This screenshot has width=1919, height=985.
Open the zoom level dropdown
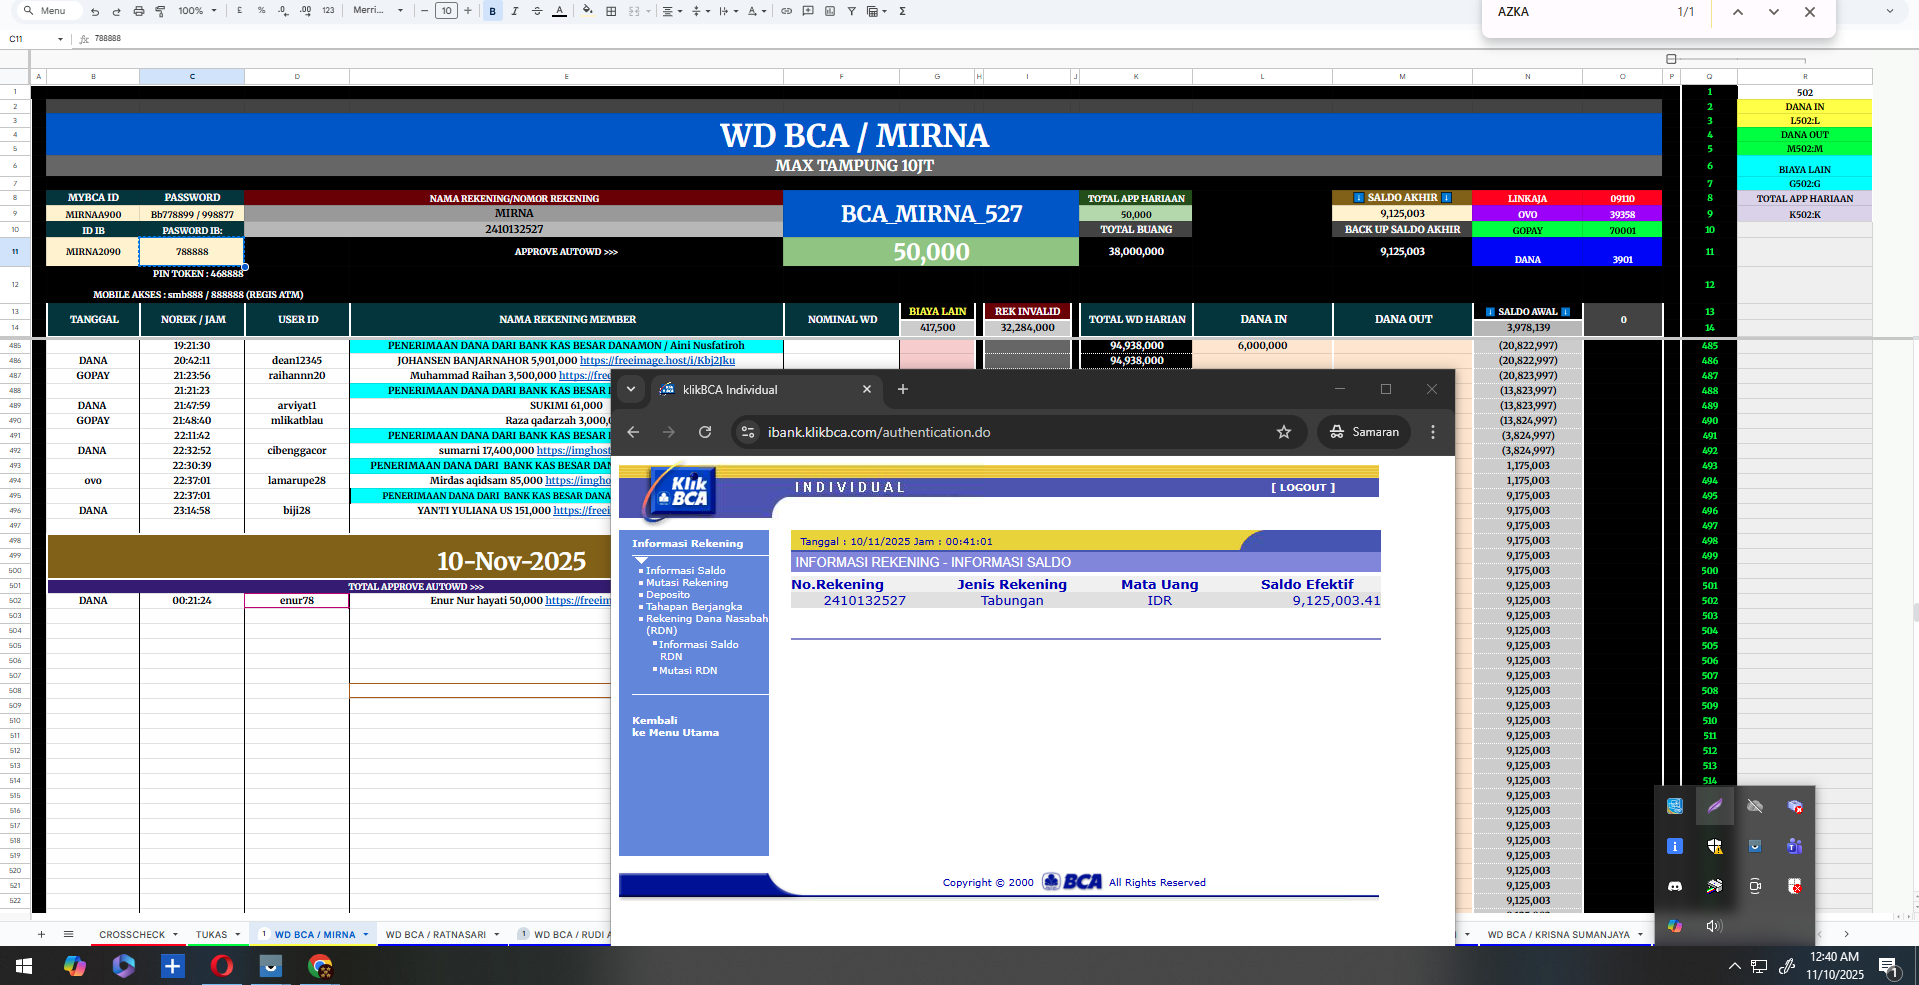(x=197, y=11)
